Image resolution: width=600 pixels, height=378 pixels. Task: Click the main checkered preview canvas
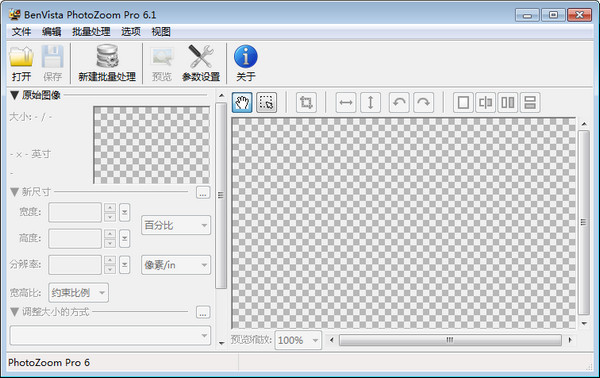coord(404,223)
